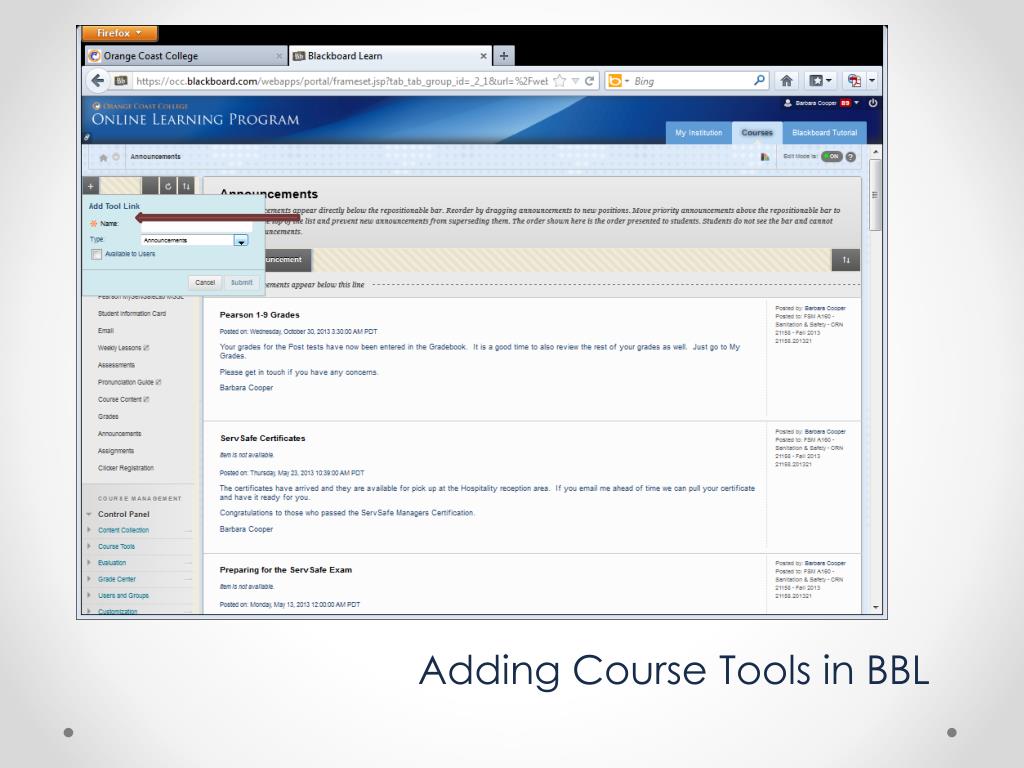Close the Blackboard Learn tab
Screen dimensions: 1024x768
pos(483,56)
